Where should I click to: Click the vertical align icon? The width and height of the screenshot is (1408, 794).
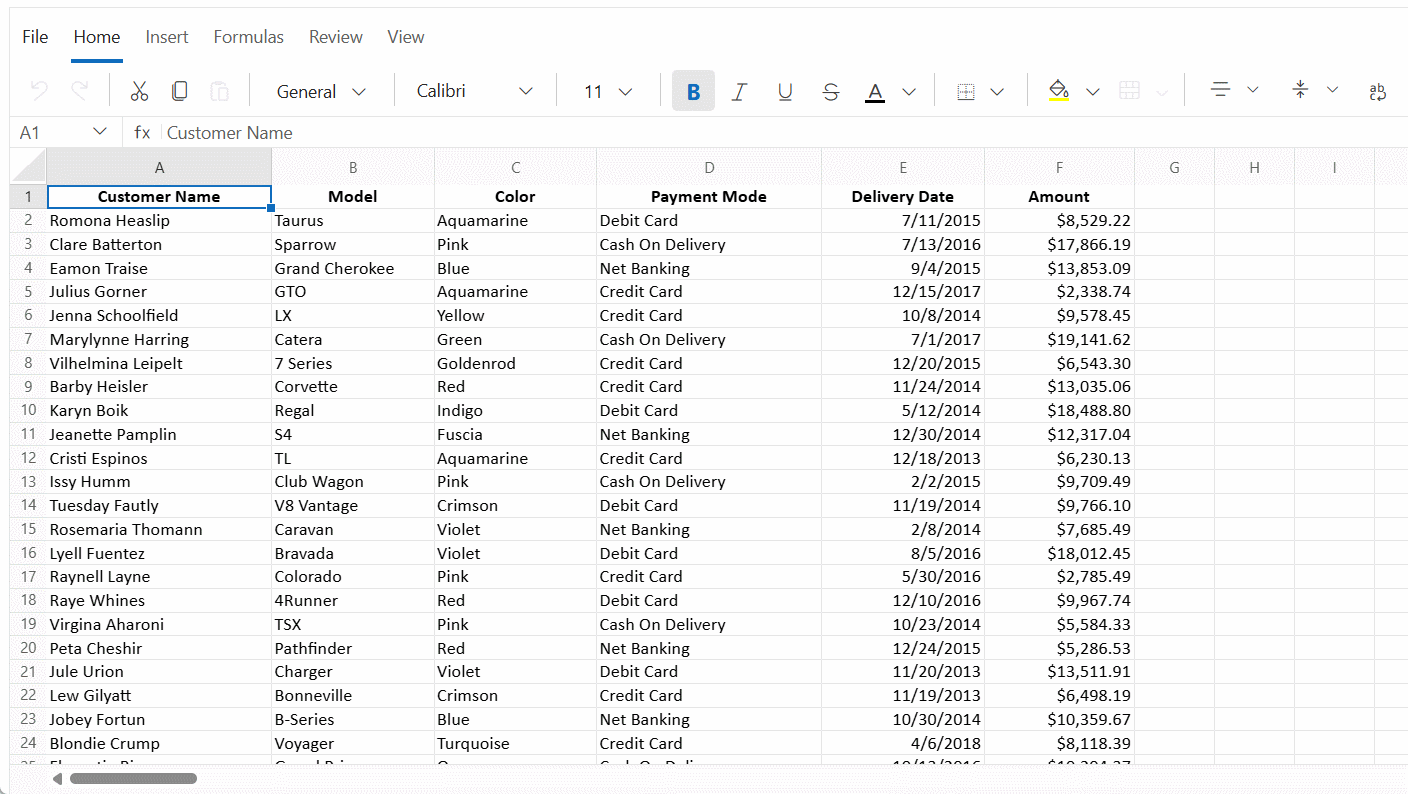[x=1300, y=90]
